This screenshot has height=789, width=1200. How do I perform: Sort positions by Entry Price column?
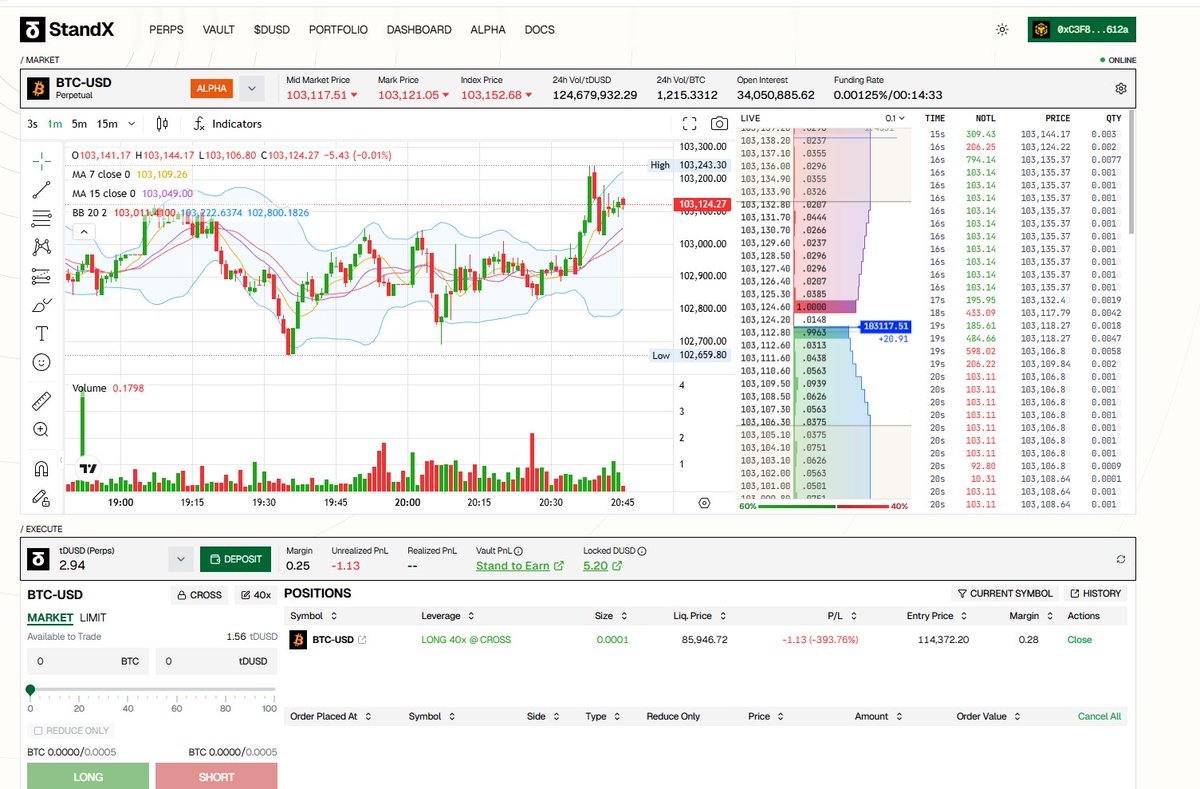pos(935,616)
